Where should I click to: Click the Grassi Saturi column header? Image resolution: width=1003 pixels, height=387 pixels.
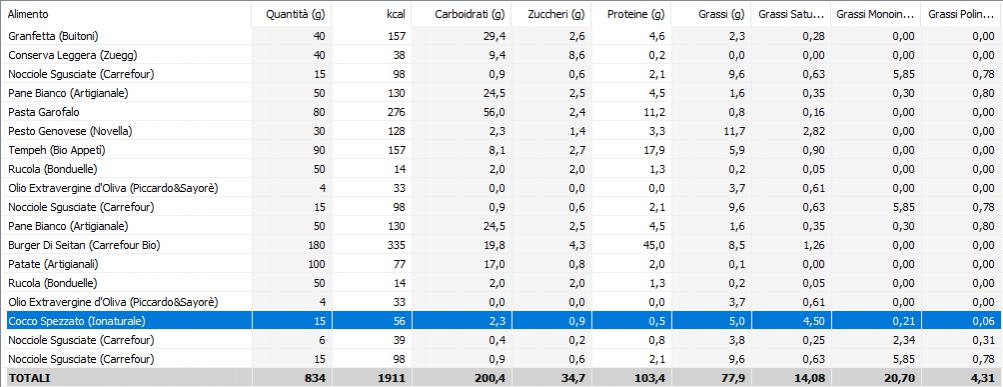pyautogui.click(x=791, y=14)
